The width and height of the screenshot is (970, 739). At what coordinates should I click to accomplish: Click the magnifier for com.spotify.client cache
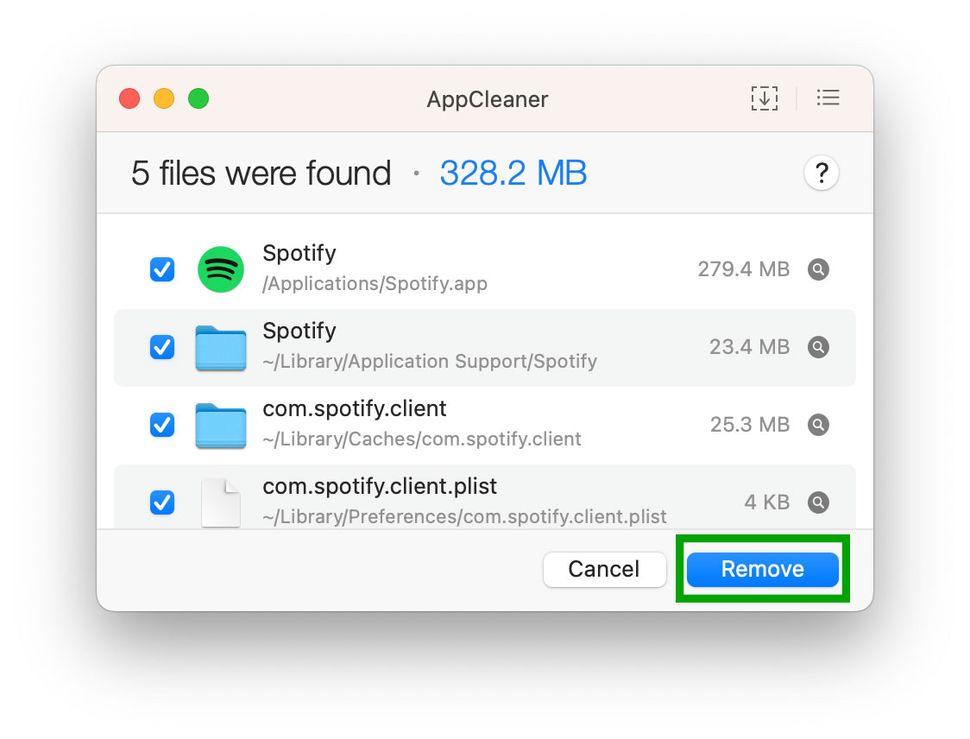coord(818,425)
